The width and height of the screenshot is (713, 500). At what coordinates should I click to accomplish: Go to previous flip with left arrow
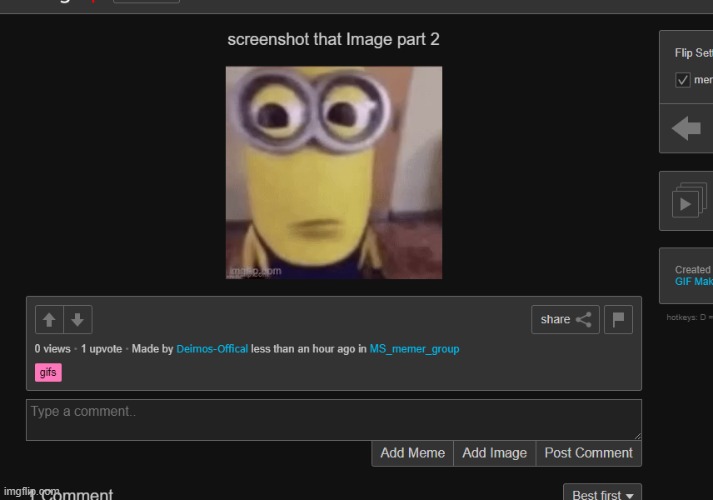[x=686, y=128]
